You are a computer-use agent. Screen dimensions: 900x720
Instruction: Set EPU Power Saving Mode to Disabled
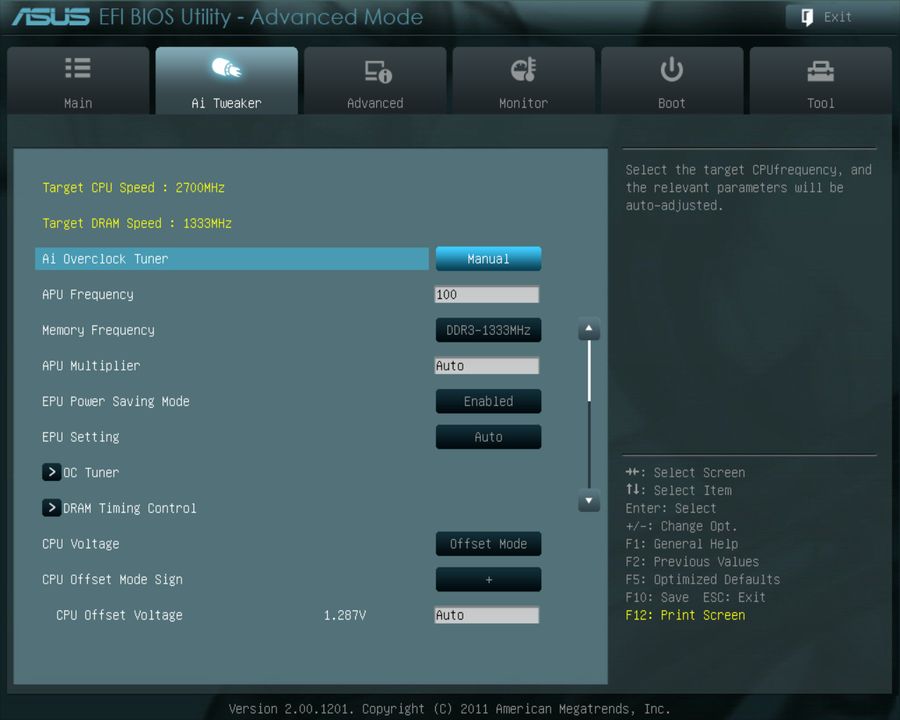488,401
